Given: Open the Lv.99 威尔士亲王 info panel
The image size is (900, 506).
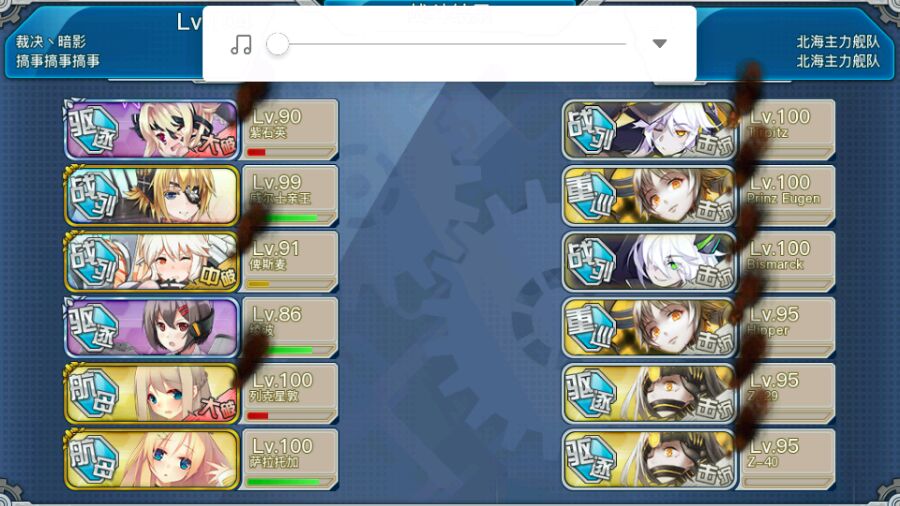Looking at the screenshot, I should tap(290, 196).
